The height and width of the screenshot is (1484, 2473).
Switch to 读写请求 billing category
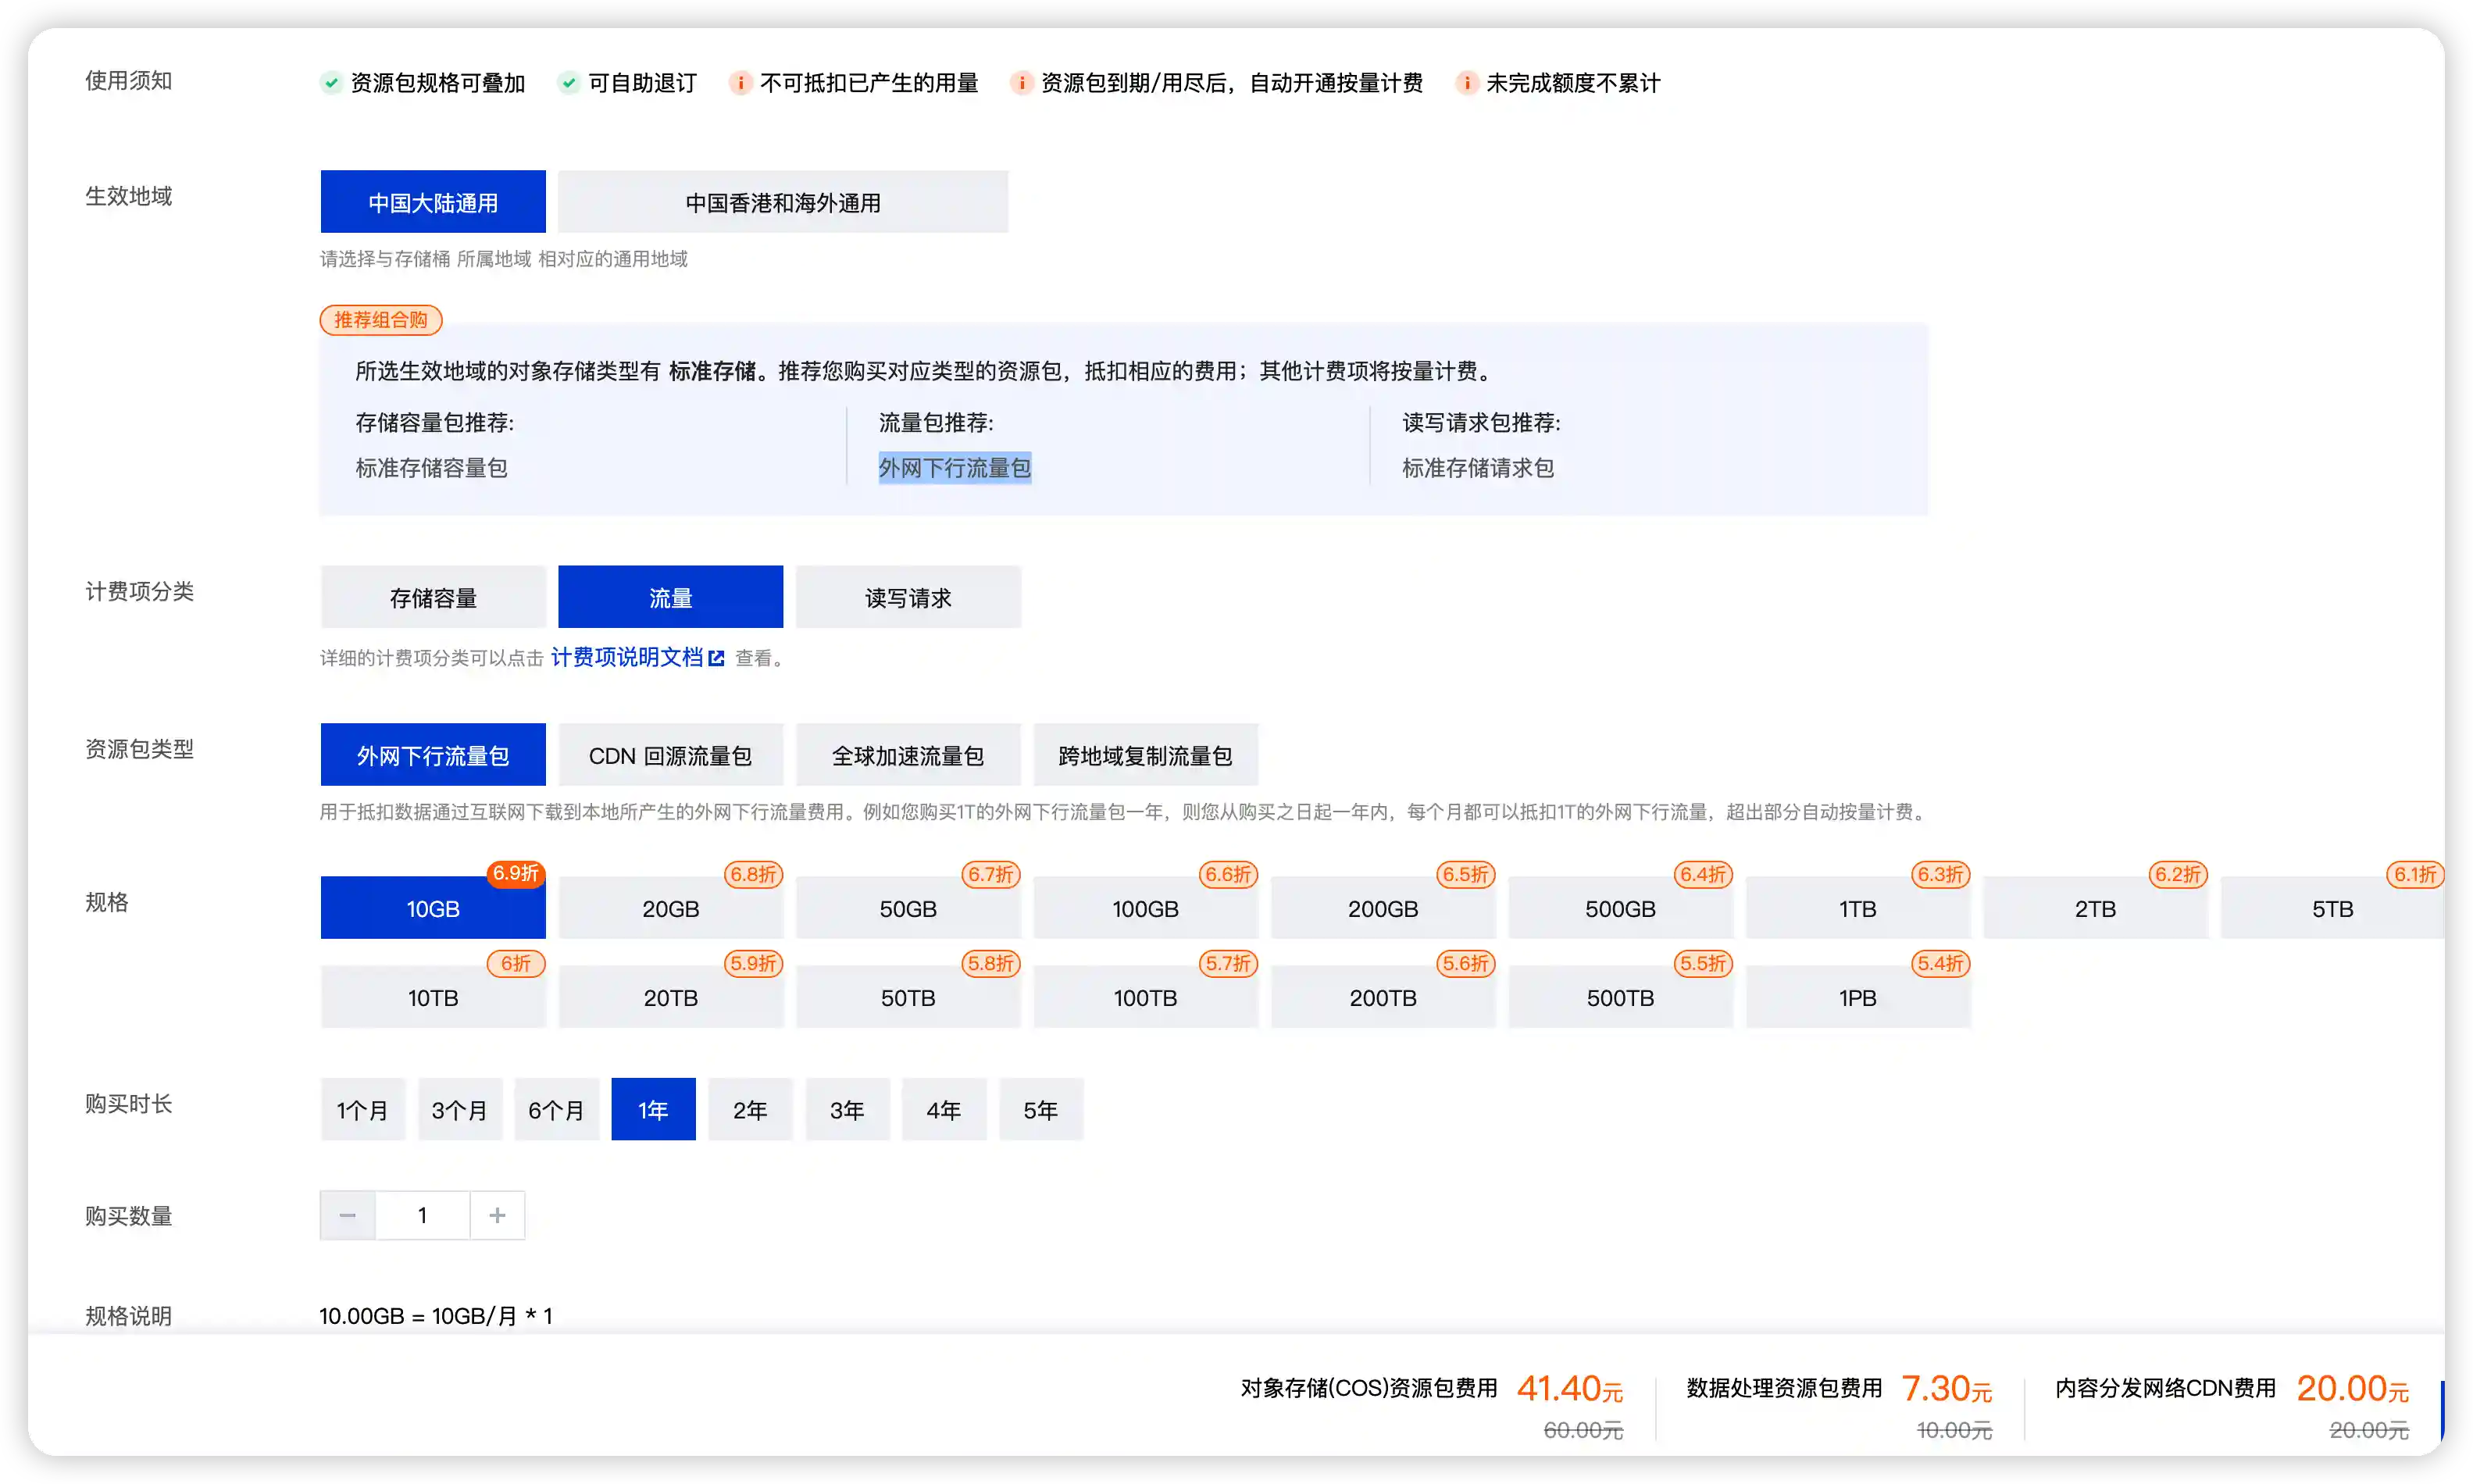click(907, 598)
